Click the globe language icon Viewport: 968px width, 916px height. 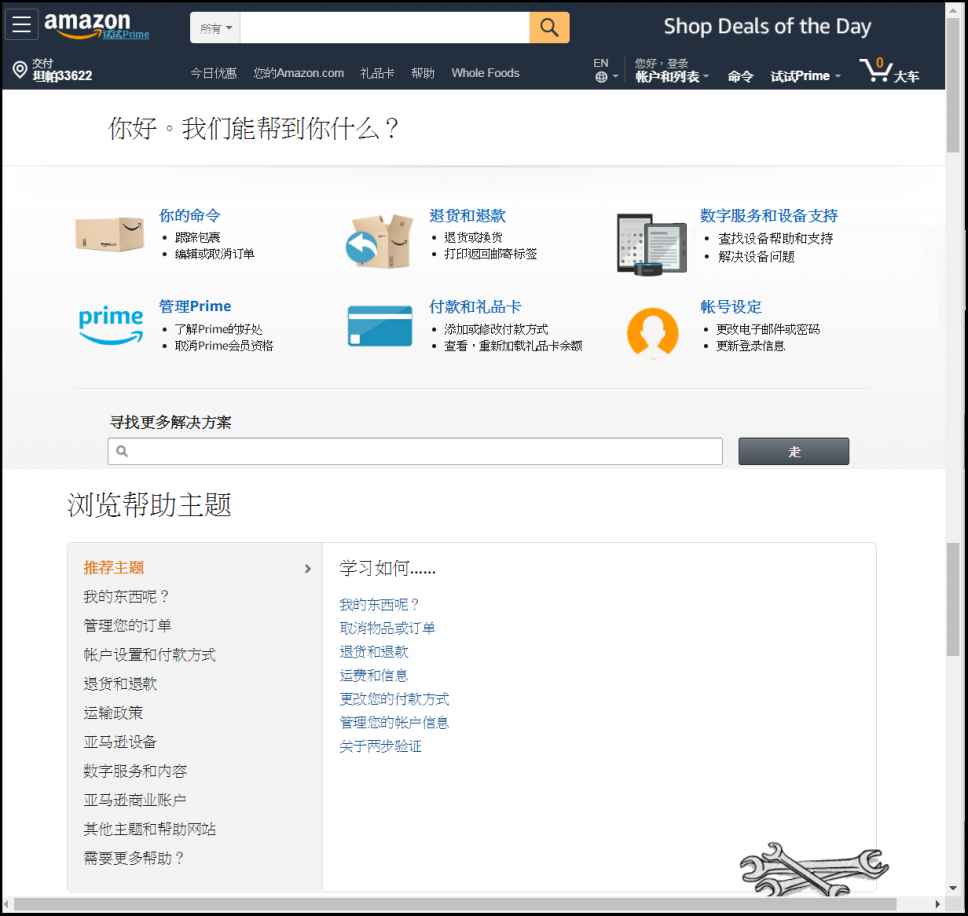pyautogui.click(x=601, y=77)
